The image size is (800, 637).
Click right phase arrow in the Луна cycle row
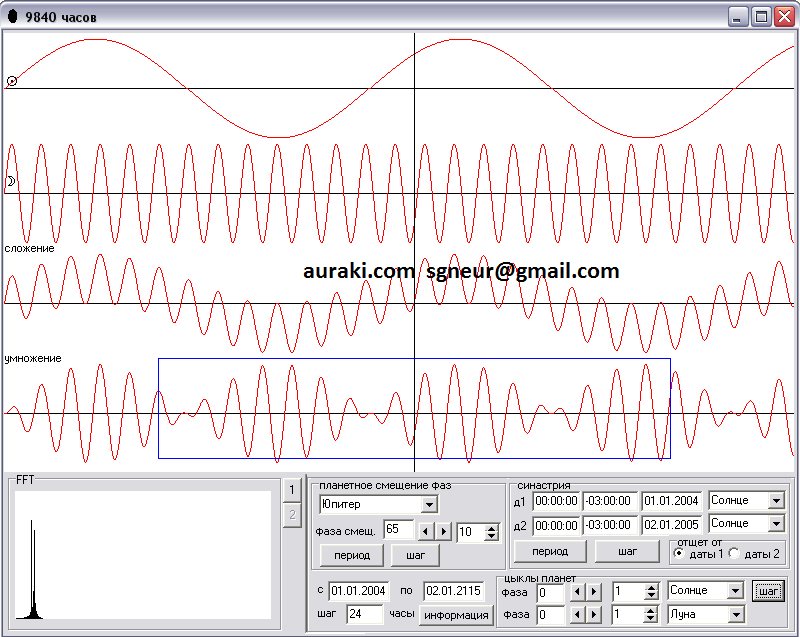tap(594, 614)
